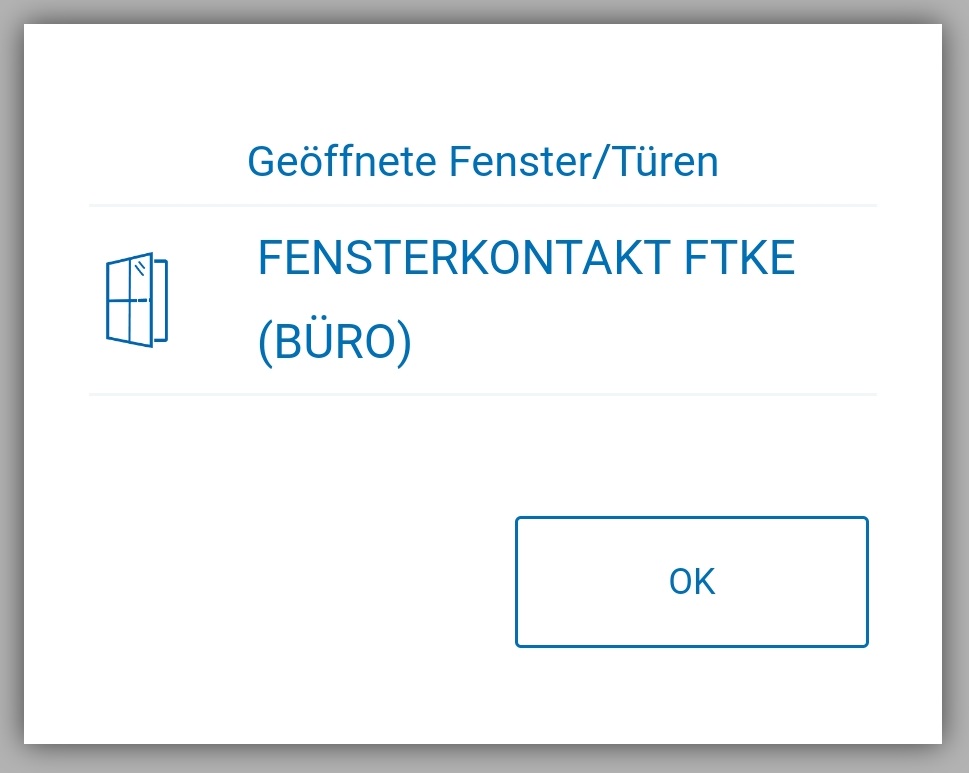The image size is (969, 773).
Task: Tap the window contact sensor icon
Action: click(136, 299)
